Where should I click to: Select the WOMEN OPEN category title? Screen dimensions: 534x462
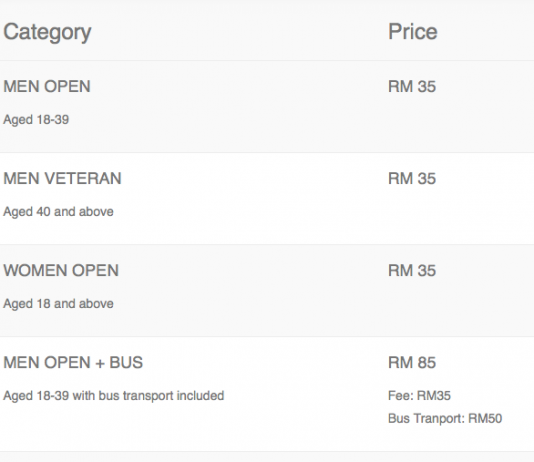tap(61, 270)
